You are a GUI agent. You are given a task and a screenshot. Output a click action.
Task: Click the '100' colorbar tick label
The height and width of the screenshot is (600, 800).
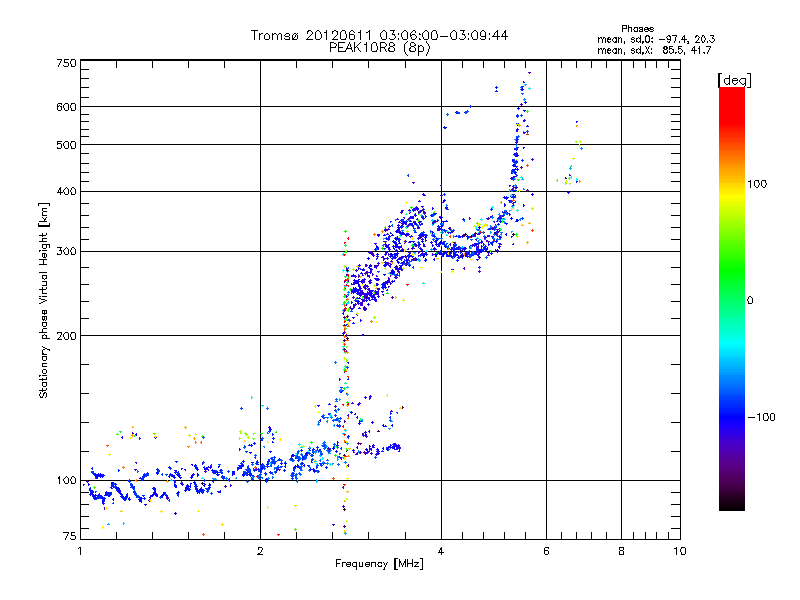coord(757,184)
